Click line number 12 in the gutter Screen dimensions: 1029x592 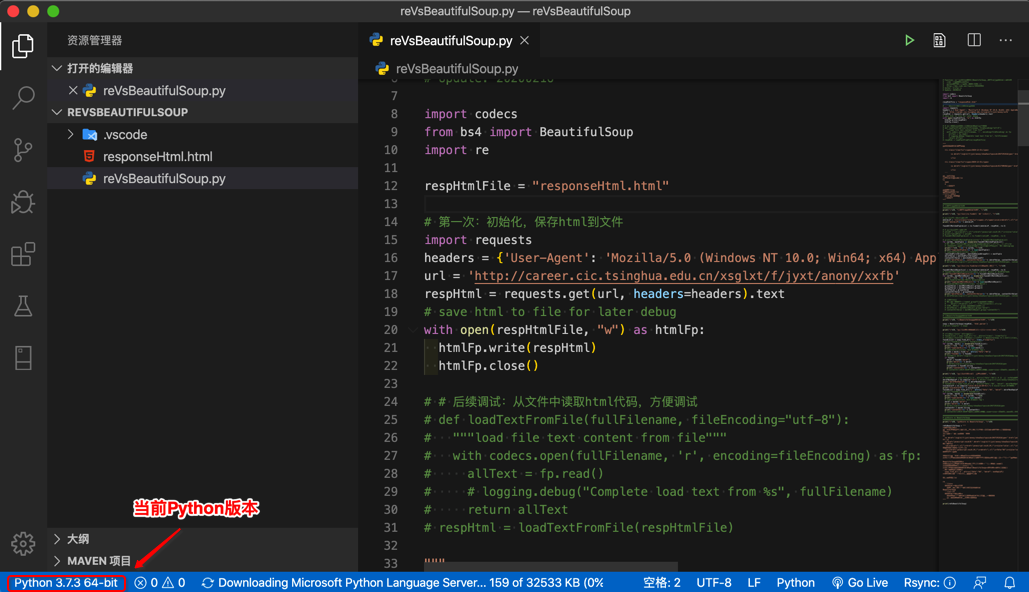pos(390,186)
